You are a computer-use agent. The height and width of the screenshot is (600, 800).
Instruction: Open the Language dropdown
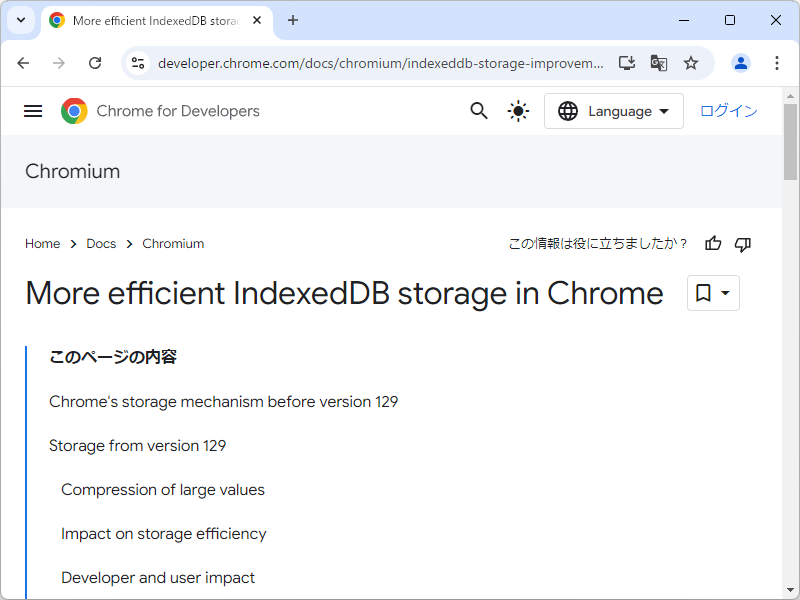pyautogui.click(x=613, y=111)
